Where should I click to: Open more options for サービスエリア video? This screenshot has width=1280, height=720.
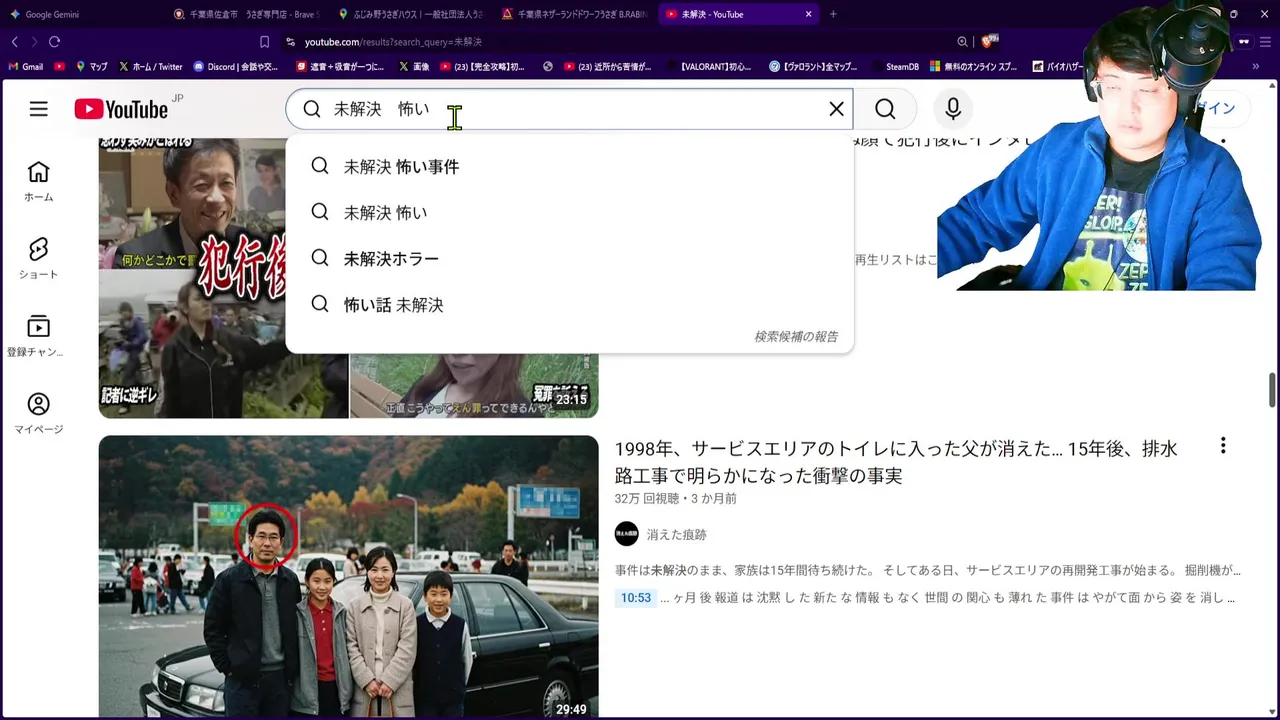[x=1222, y=446]
